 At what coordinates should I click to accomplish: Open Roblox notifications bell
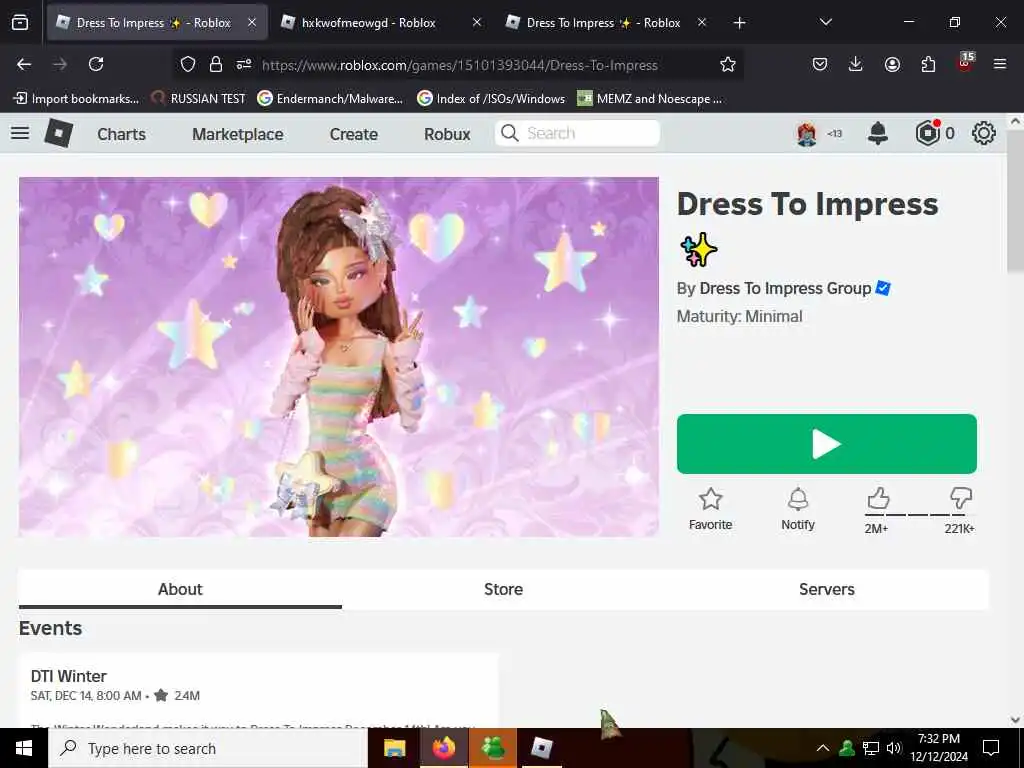pyautogui.click(x=878, y=133)
